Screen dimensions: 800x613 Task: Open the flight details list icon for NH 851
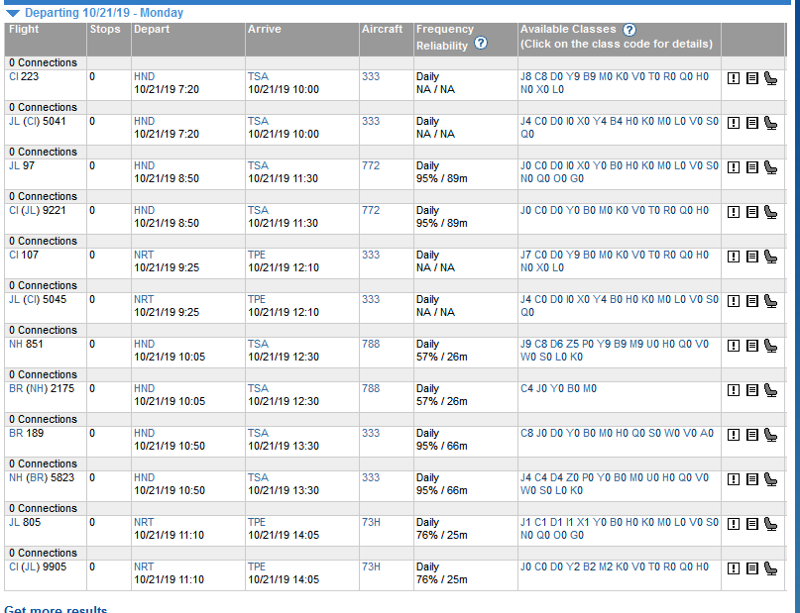click(752, 346)
